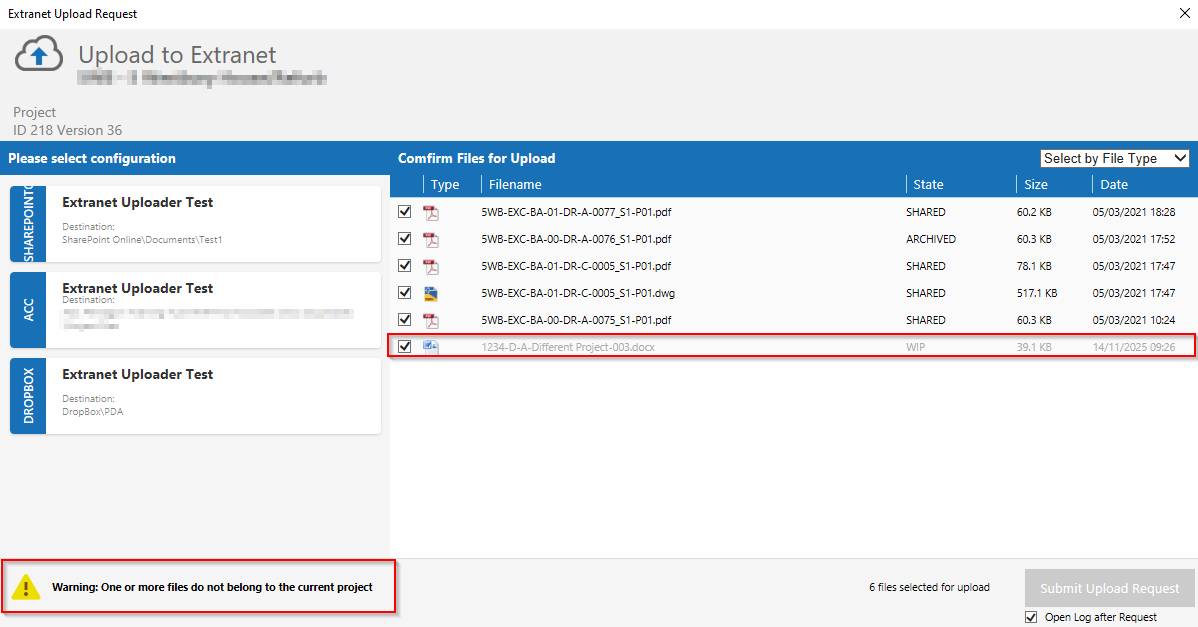The width and height of the screenshot is (1198, 627).
Task: Uncheck the ARCHIVED file 0076 checkbox
Action: tap(405, 239)
